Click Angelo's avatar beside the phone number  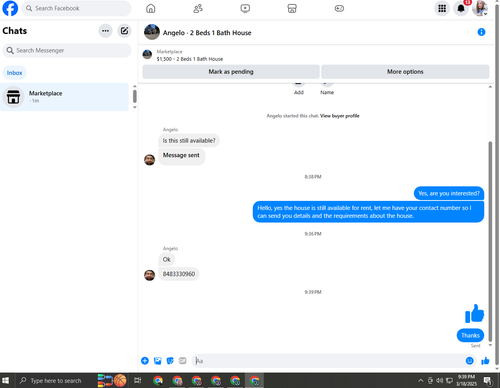[x=149, y=275]
